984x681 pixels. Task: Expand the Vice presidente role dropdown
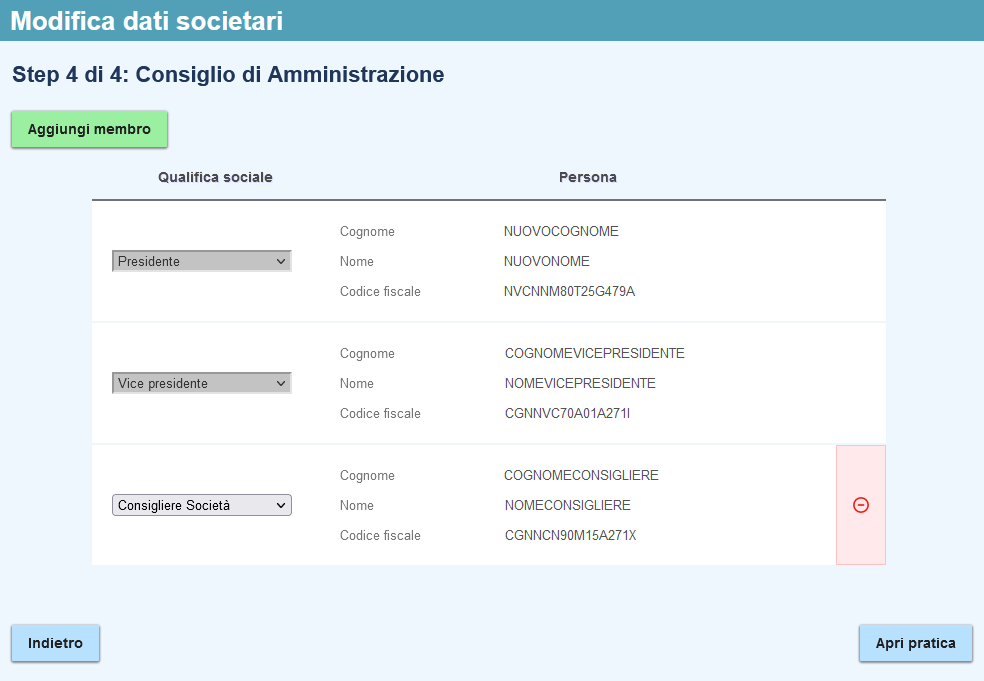[201, 383]
